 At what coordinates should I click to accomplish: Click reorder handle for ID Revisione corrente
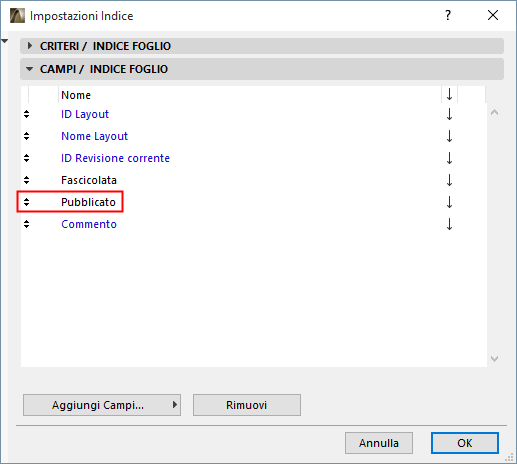[x=27, y=158]
